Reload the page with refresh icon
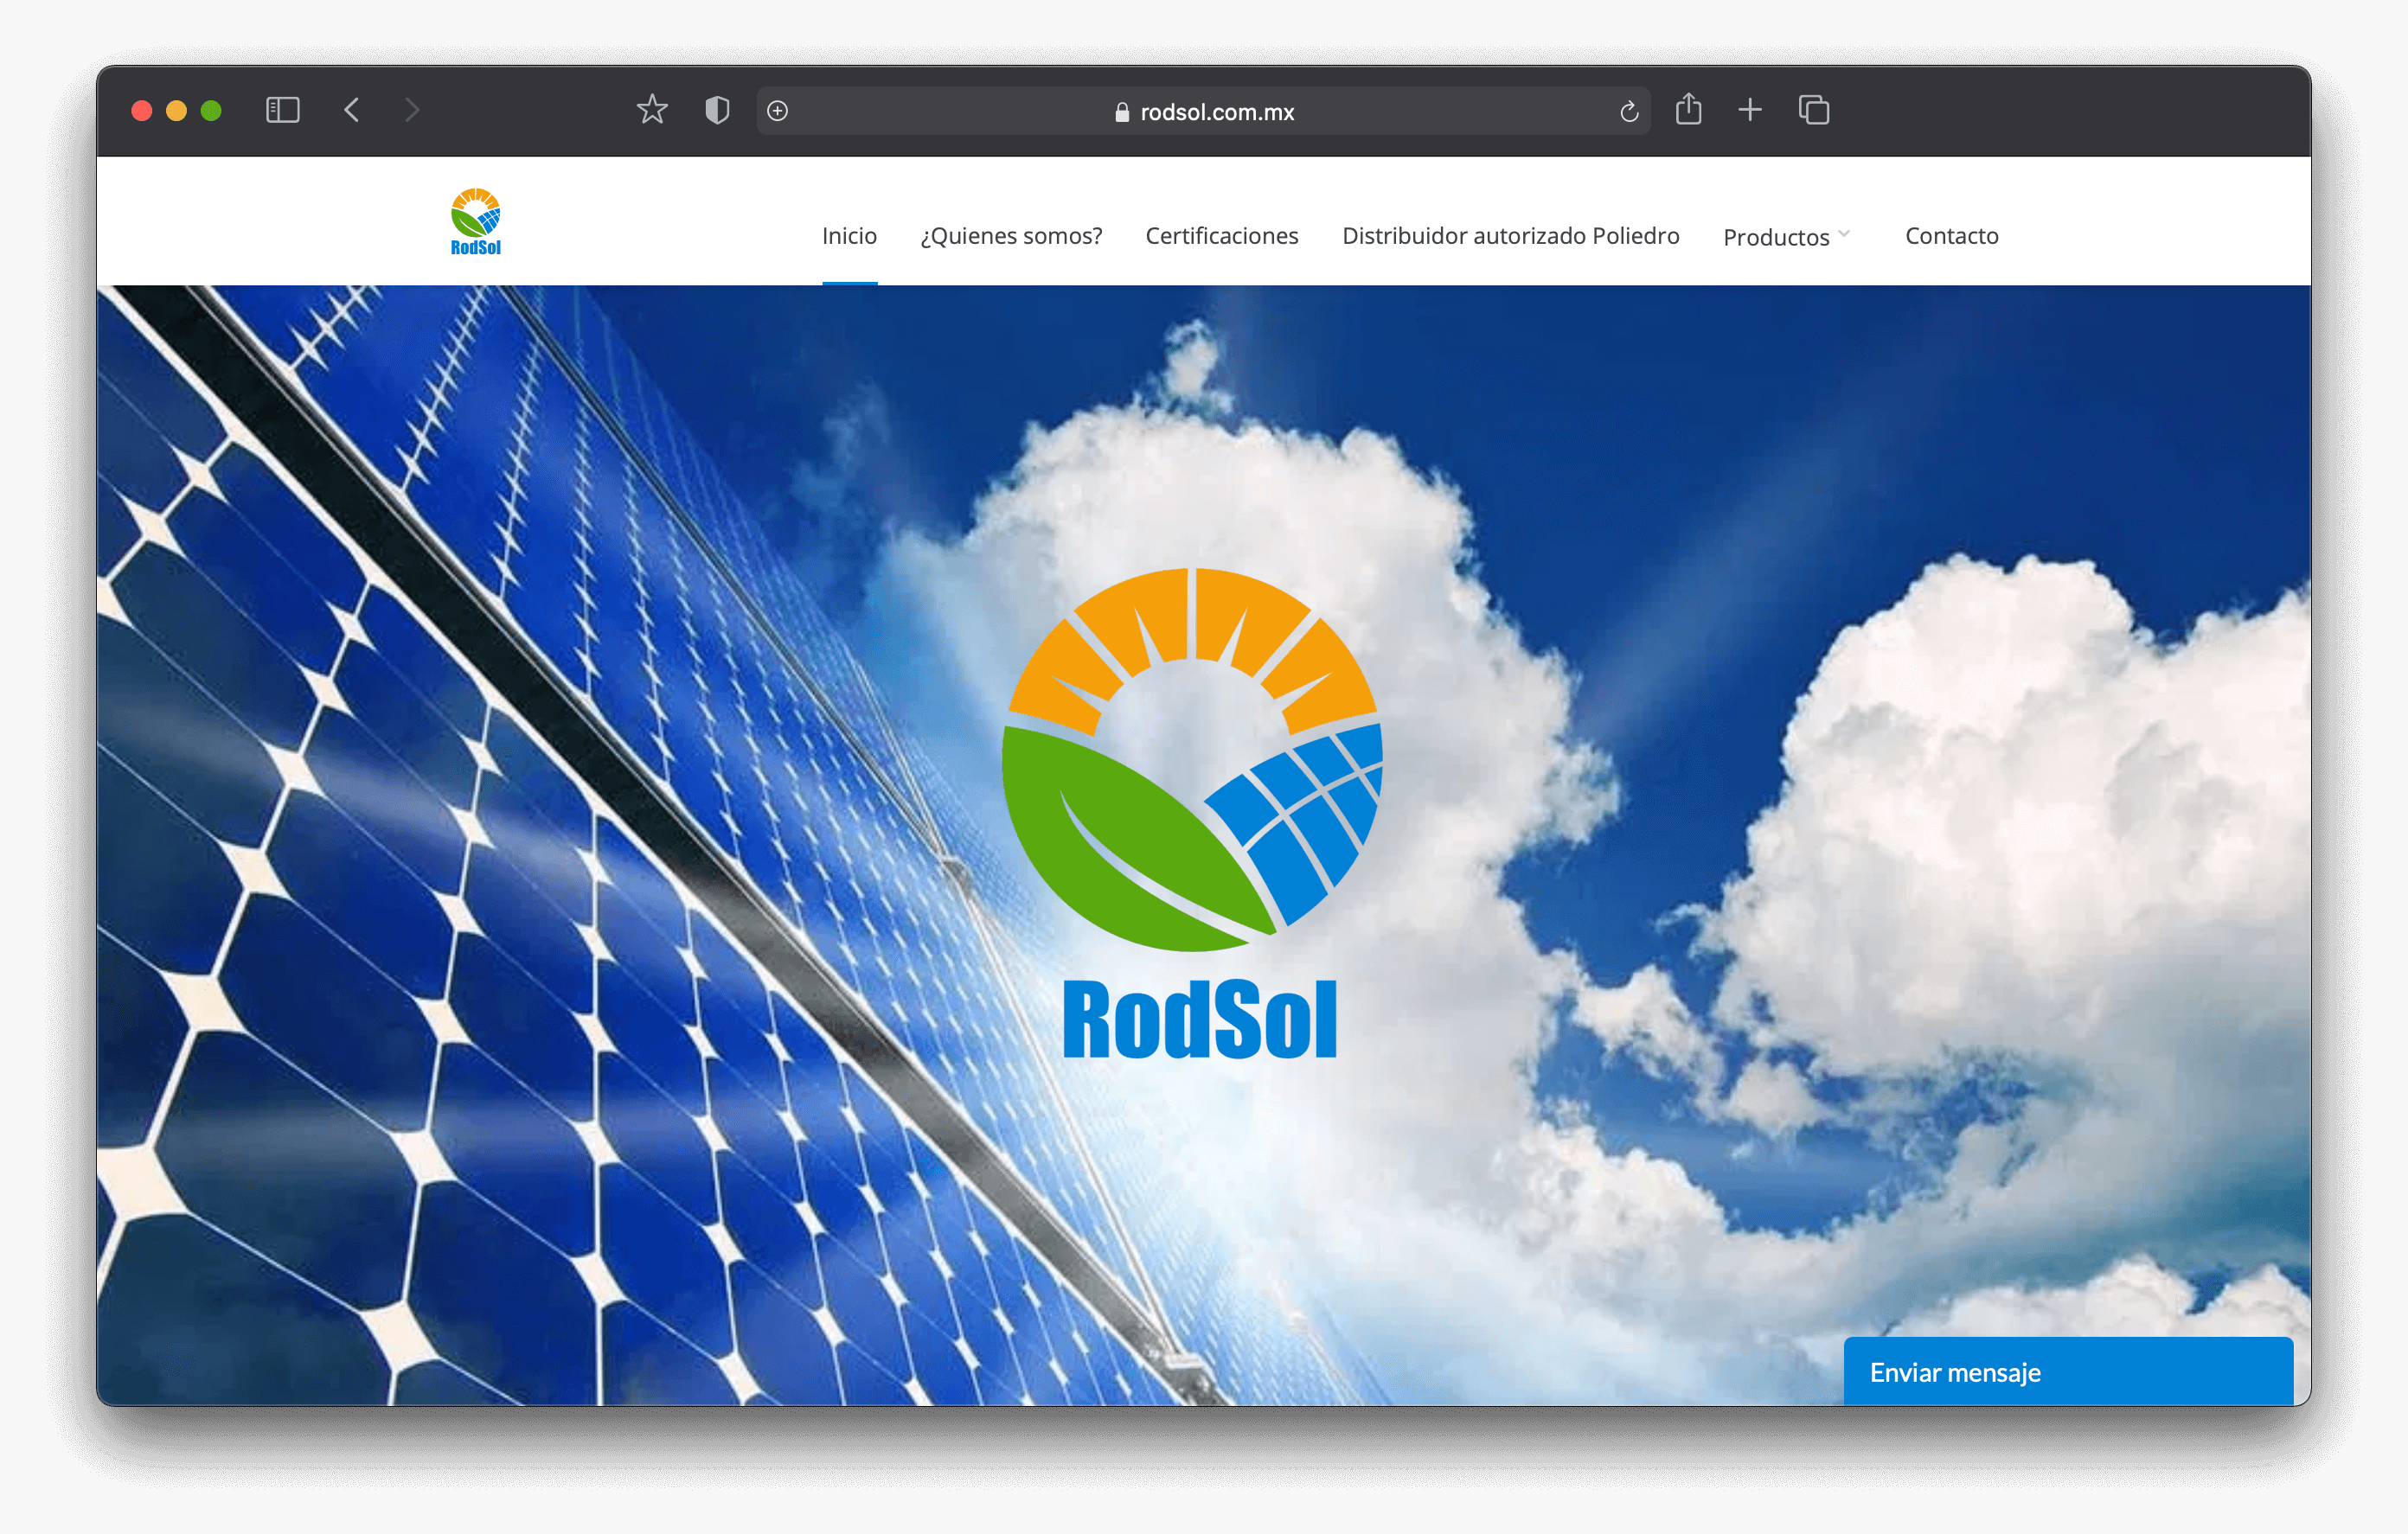 click(1629, 111)
